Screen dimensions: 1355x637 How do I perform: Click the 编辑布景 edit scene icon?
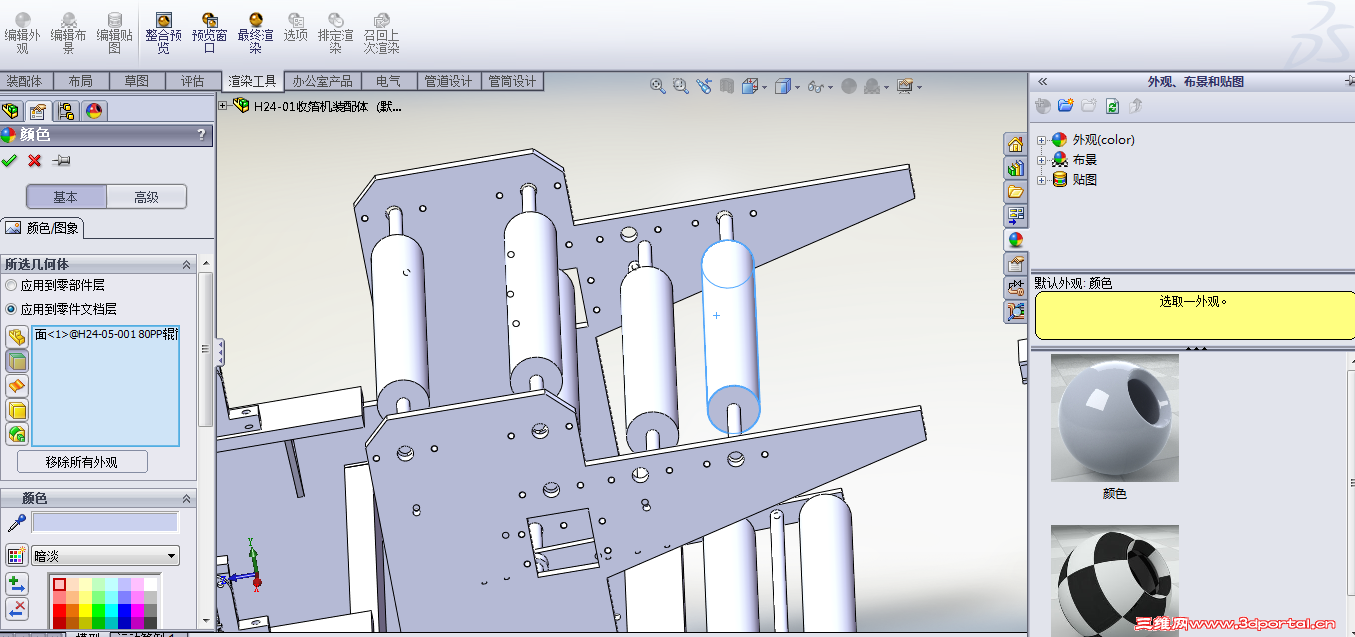[x=68, y=20]
